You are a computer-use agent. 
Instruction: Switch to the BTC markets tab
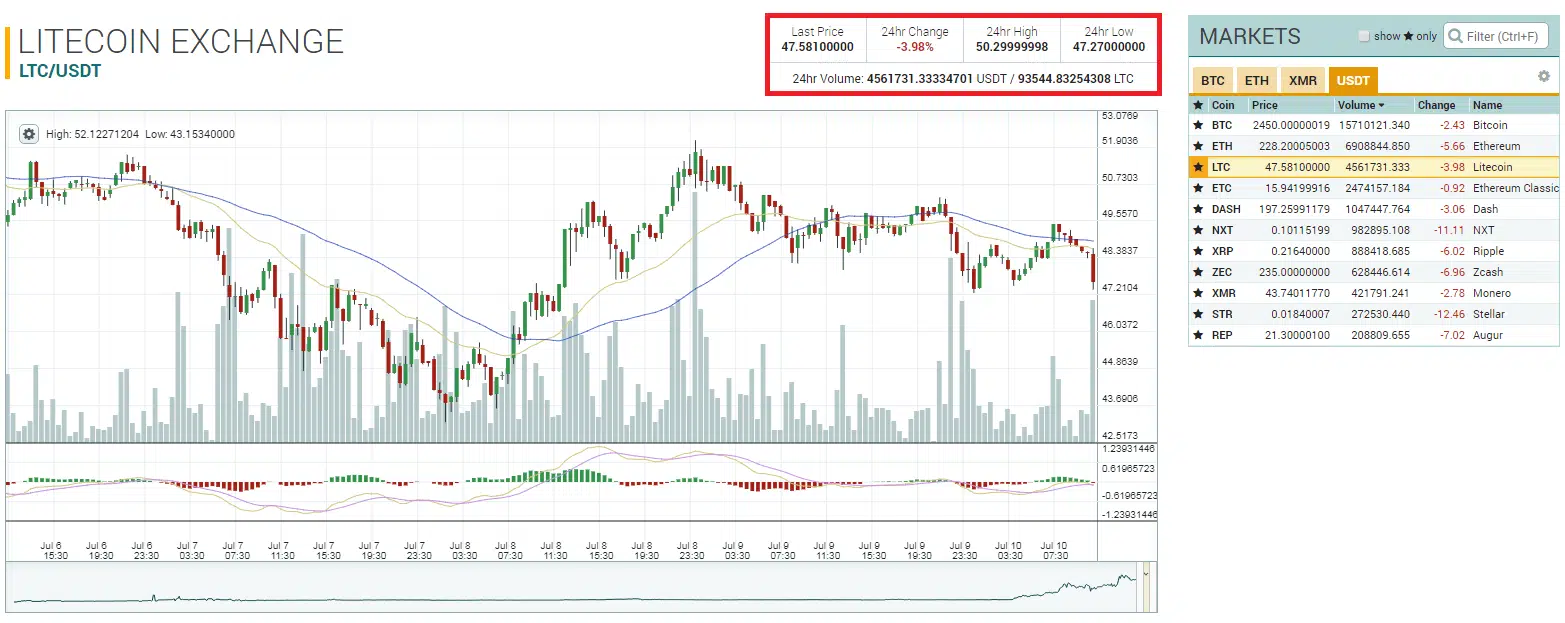point(1213,80)
